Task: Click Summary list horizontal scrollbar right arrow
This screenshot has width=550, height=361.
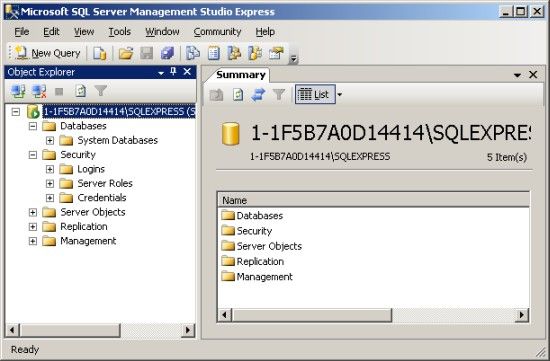Action: pyautogui.click(x=522, y=315)
